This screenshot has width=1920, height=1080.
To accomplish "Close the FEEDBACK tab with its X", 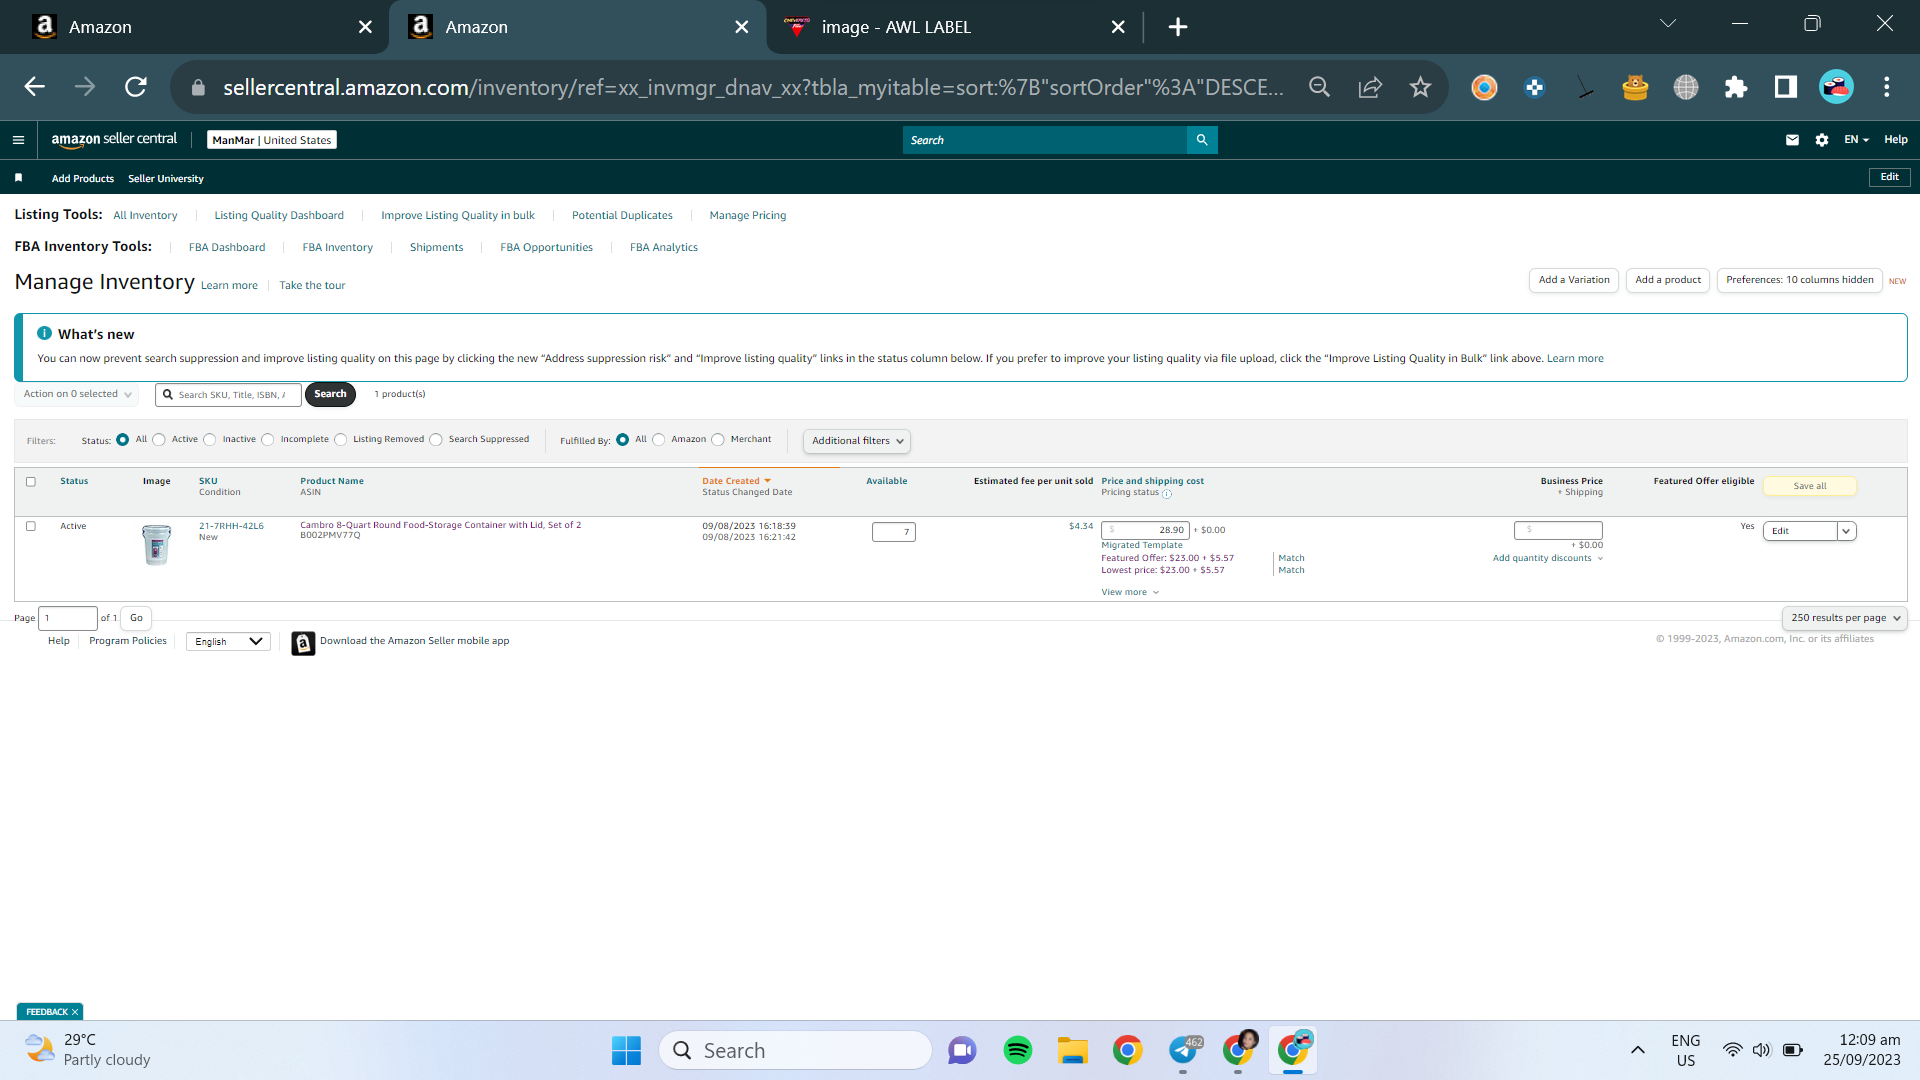I will pos(75,1012).
